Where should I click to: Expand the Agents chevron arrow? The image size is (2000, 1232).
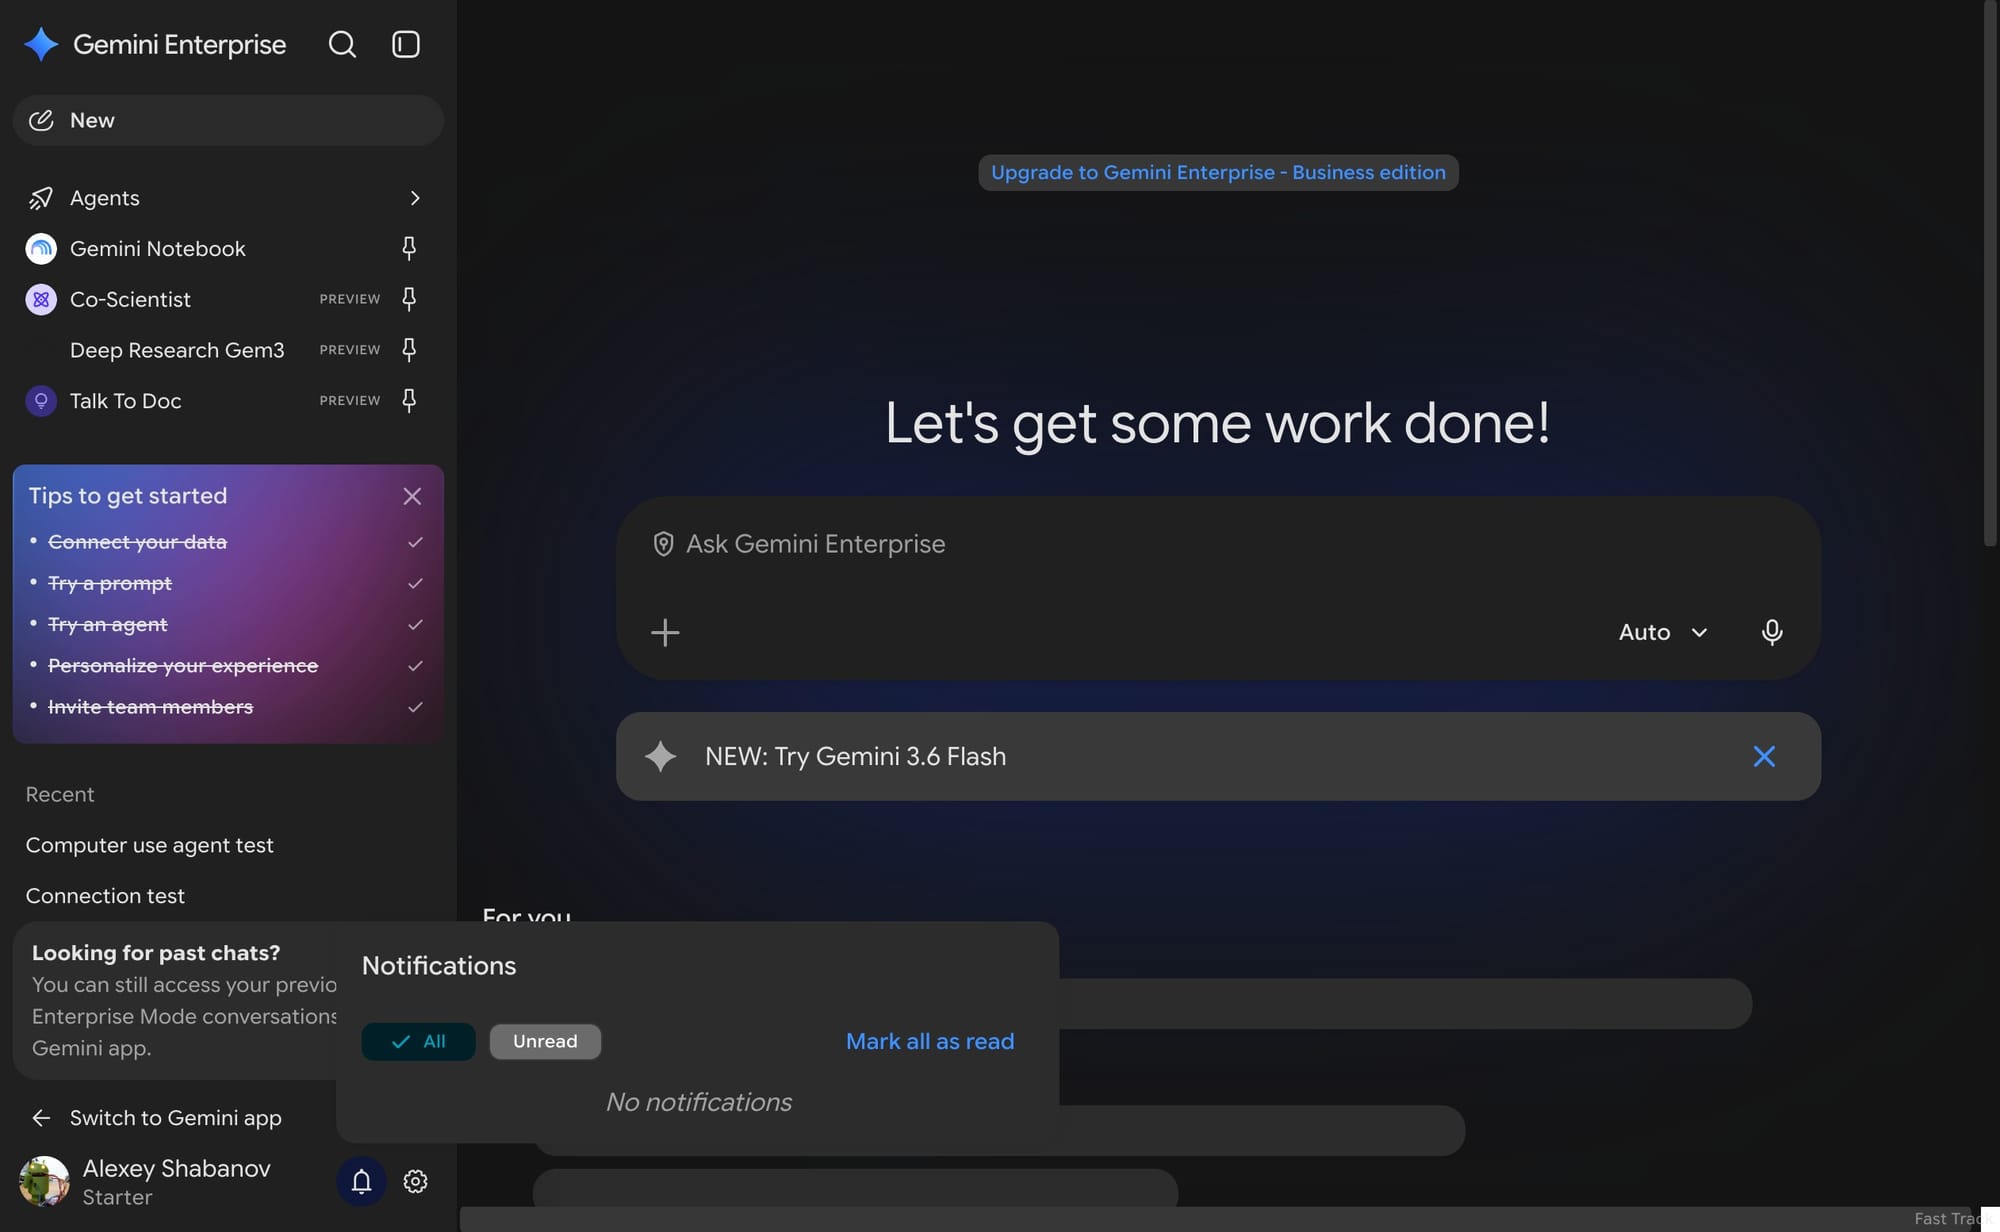point(415,198)
